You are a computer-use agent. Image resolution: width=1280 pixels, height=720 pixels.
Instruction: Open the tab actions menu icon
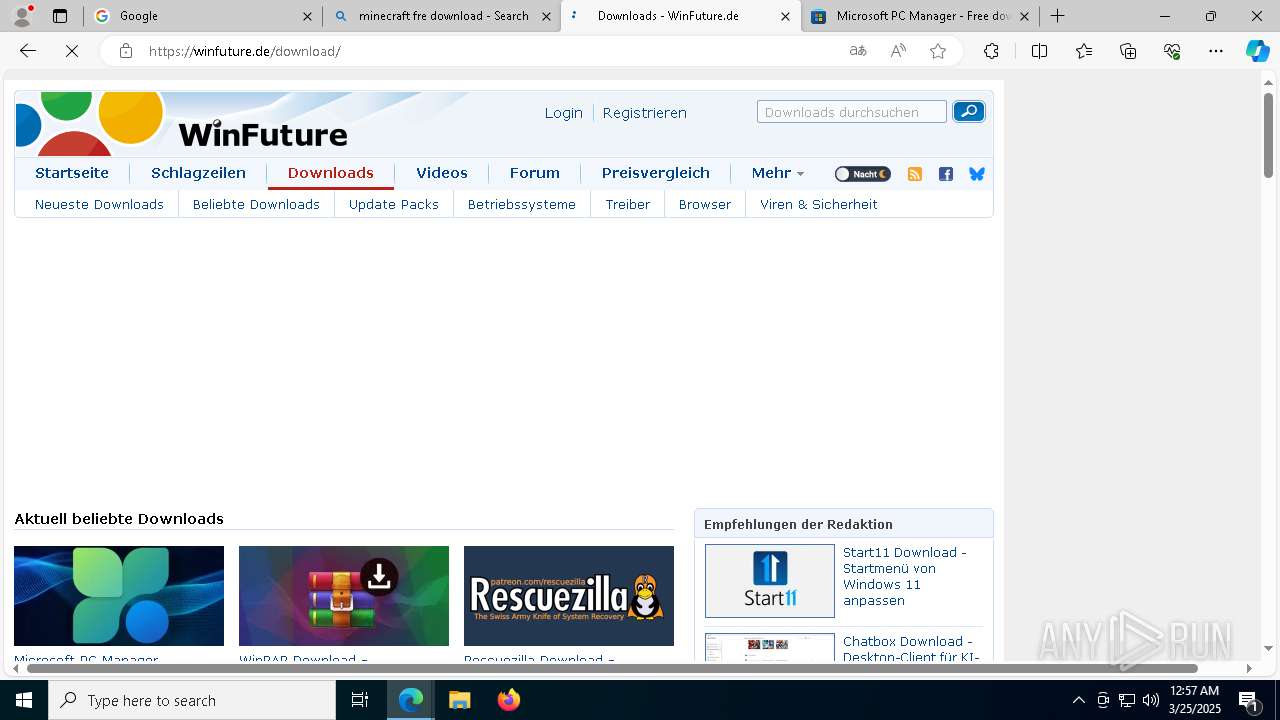pyautogui.click(x=60, y=16)
